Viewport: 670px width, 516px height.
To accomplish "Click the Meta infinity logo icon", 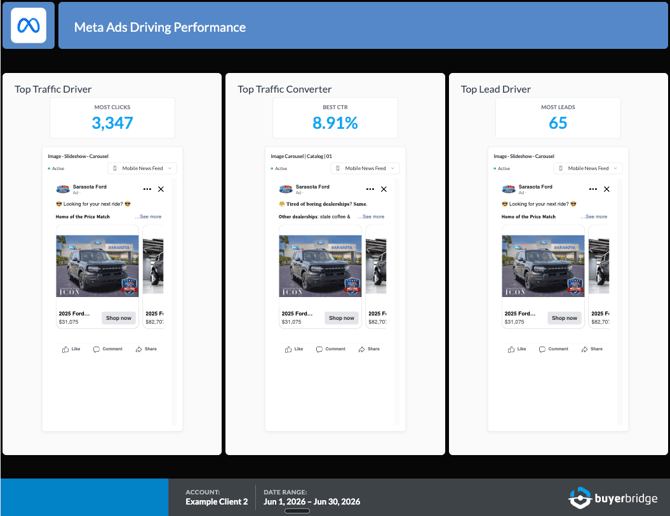I will [29, 26].
